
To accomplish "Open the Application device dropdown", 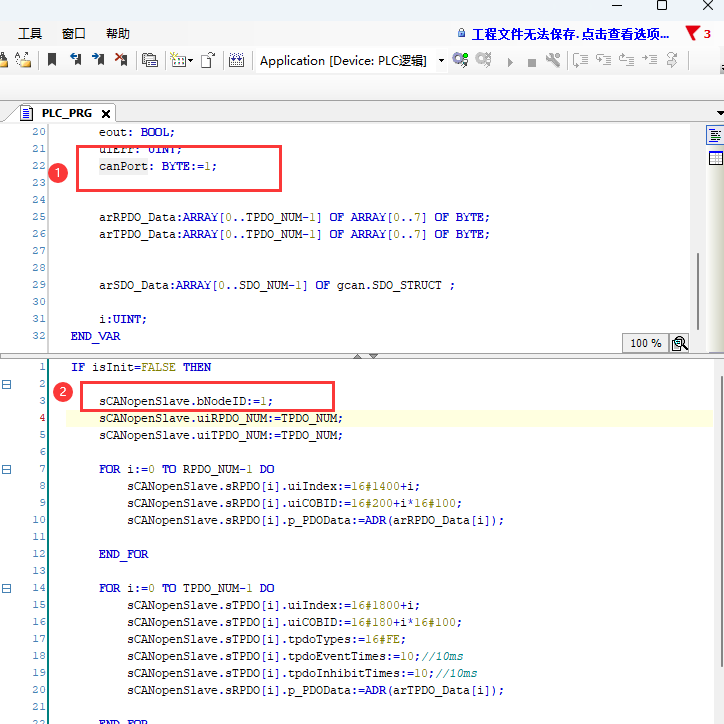I will pyautogui.click(x=441, y=60).
